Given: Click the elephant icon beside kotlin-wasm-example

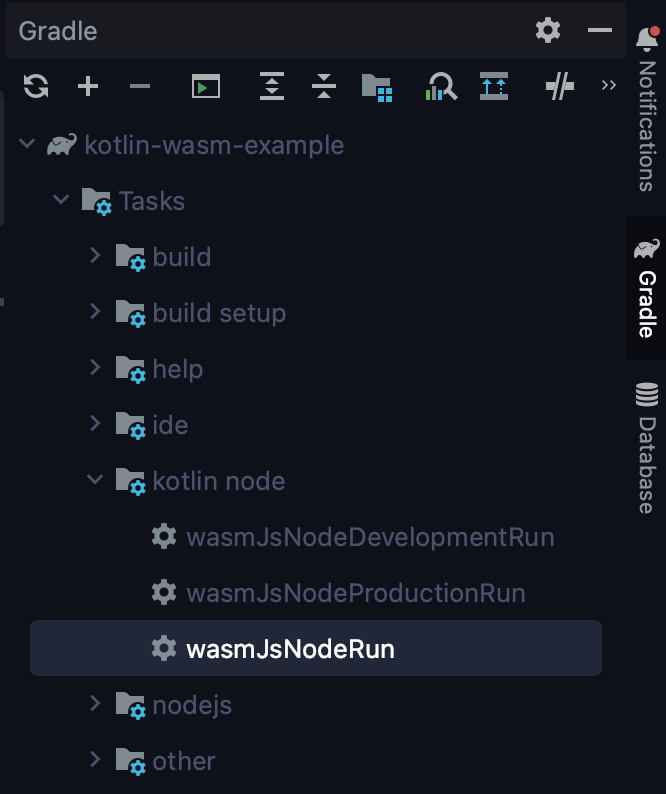Looking at the screenshot, I should tap(62, 144).
